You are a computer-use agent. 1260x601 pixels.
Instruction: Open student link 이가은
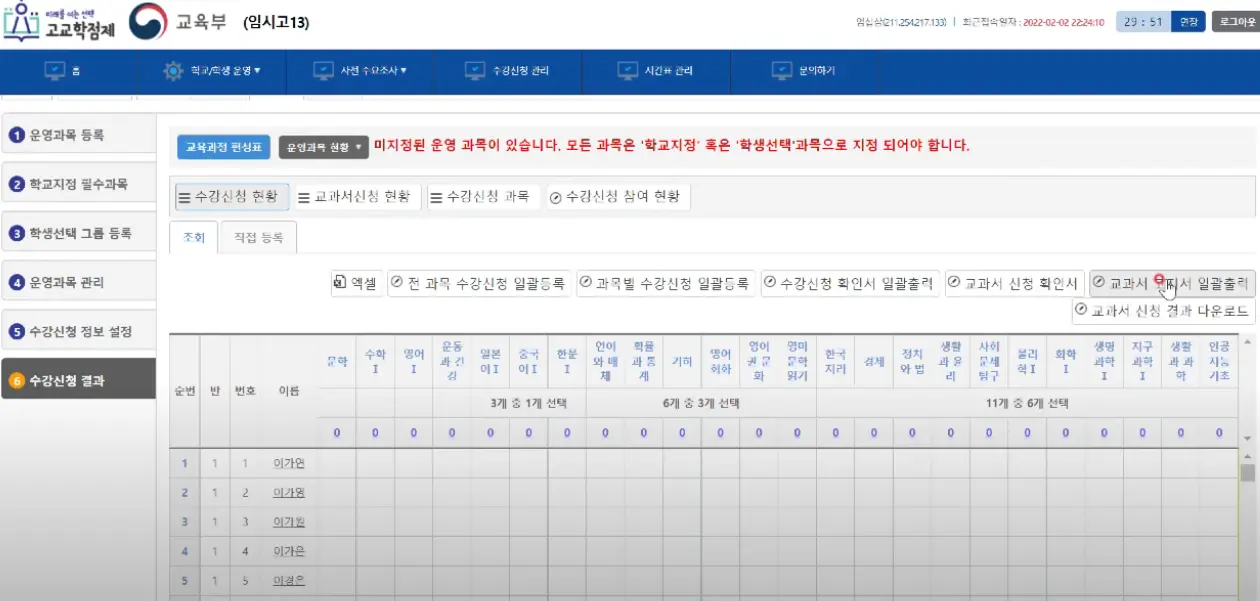[289, 551]
